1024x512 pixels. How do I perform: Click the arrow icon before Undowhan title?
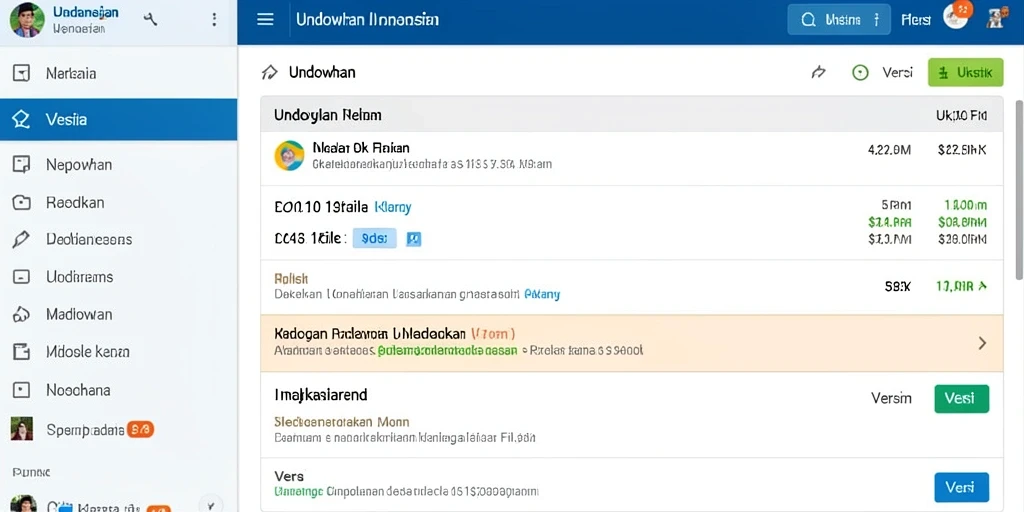(269, 72)
